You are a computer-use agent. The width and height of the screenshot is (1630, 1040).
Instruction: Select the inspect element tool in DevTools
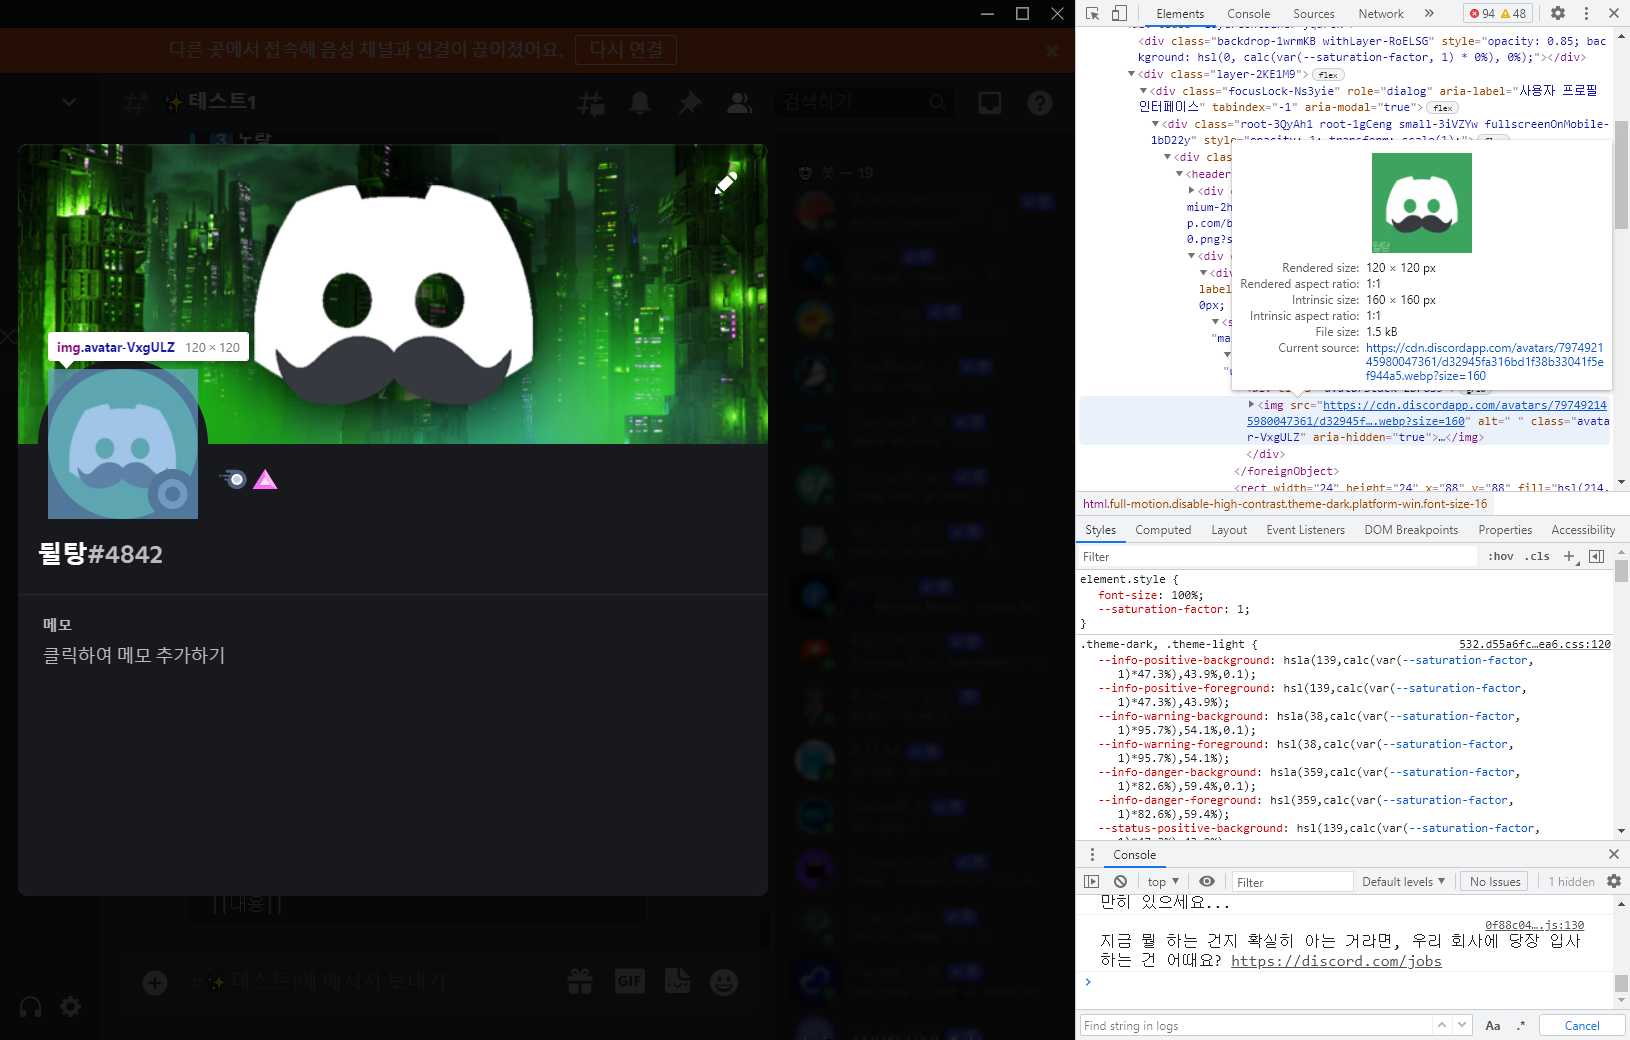[1092, 13]
